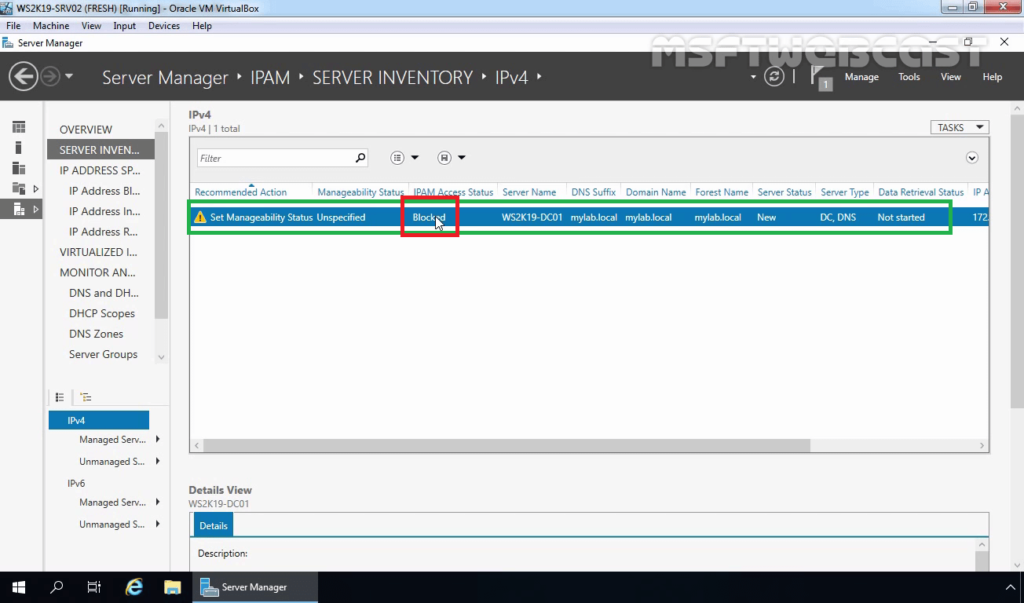
Task: Open DNS Zones navigation item
Action: pos(96,334)
